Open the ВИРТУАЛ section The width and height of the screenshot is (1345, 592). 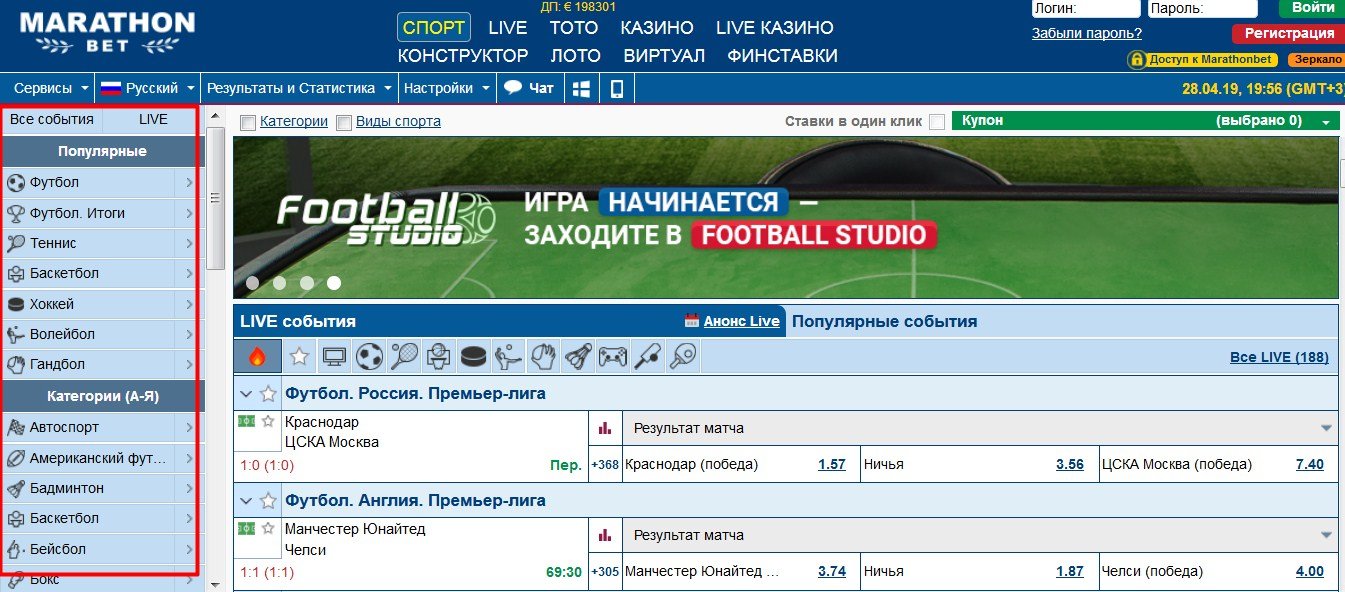coord(664,56)
